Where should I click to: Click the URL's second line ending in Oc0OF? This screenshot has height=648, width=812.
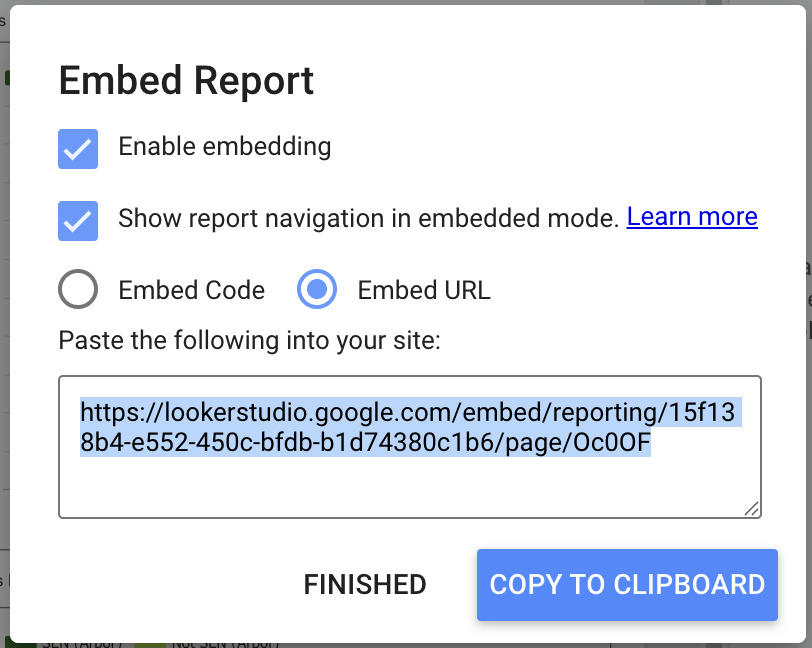click(x=365, y=441)
